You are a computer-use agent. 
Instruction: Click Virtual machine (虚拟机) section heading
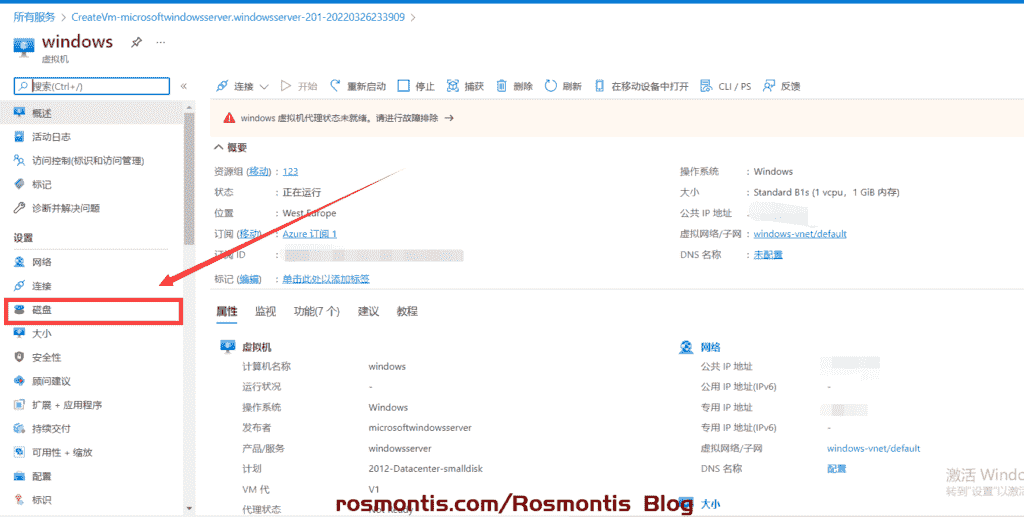point(257,347)
